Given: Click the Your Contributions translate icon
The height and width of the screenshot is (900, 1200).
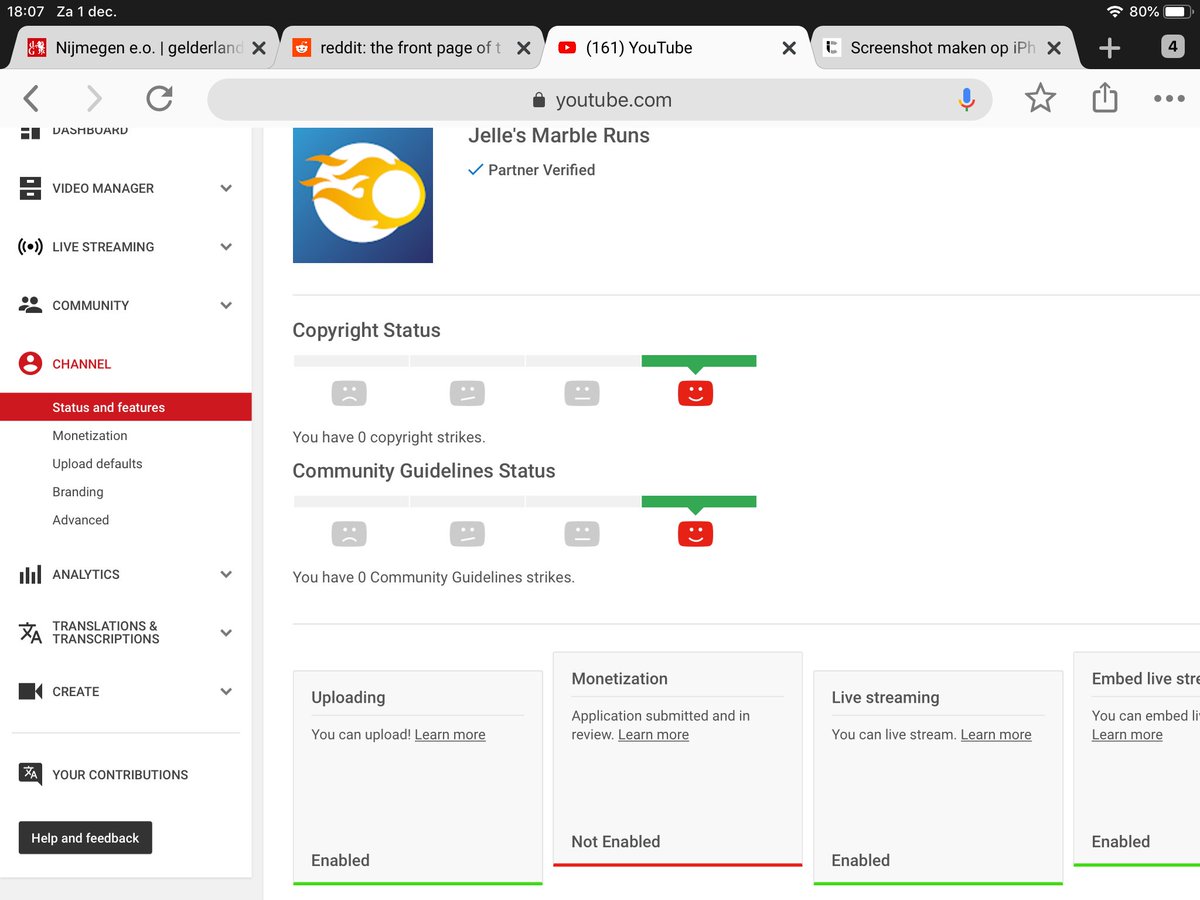Looking at the screenshot, I should (x=30, y=774).
